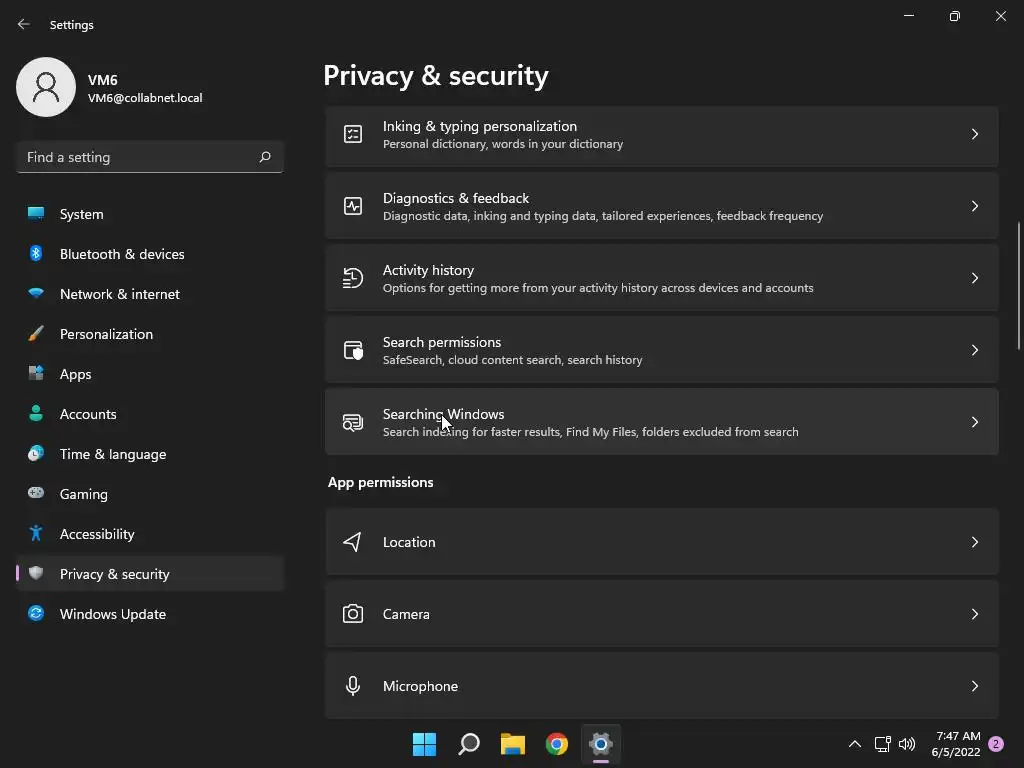The width and height of the screenshot is (1024, 768).
Task: Click the Windows Update sync icon
Action: (x=36, y=614)
